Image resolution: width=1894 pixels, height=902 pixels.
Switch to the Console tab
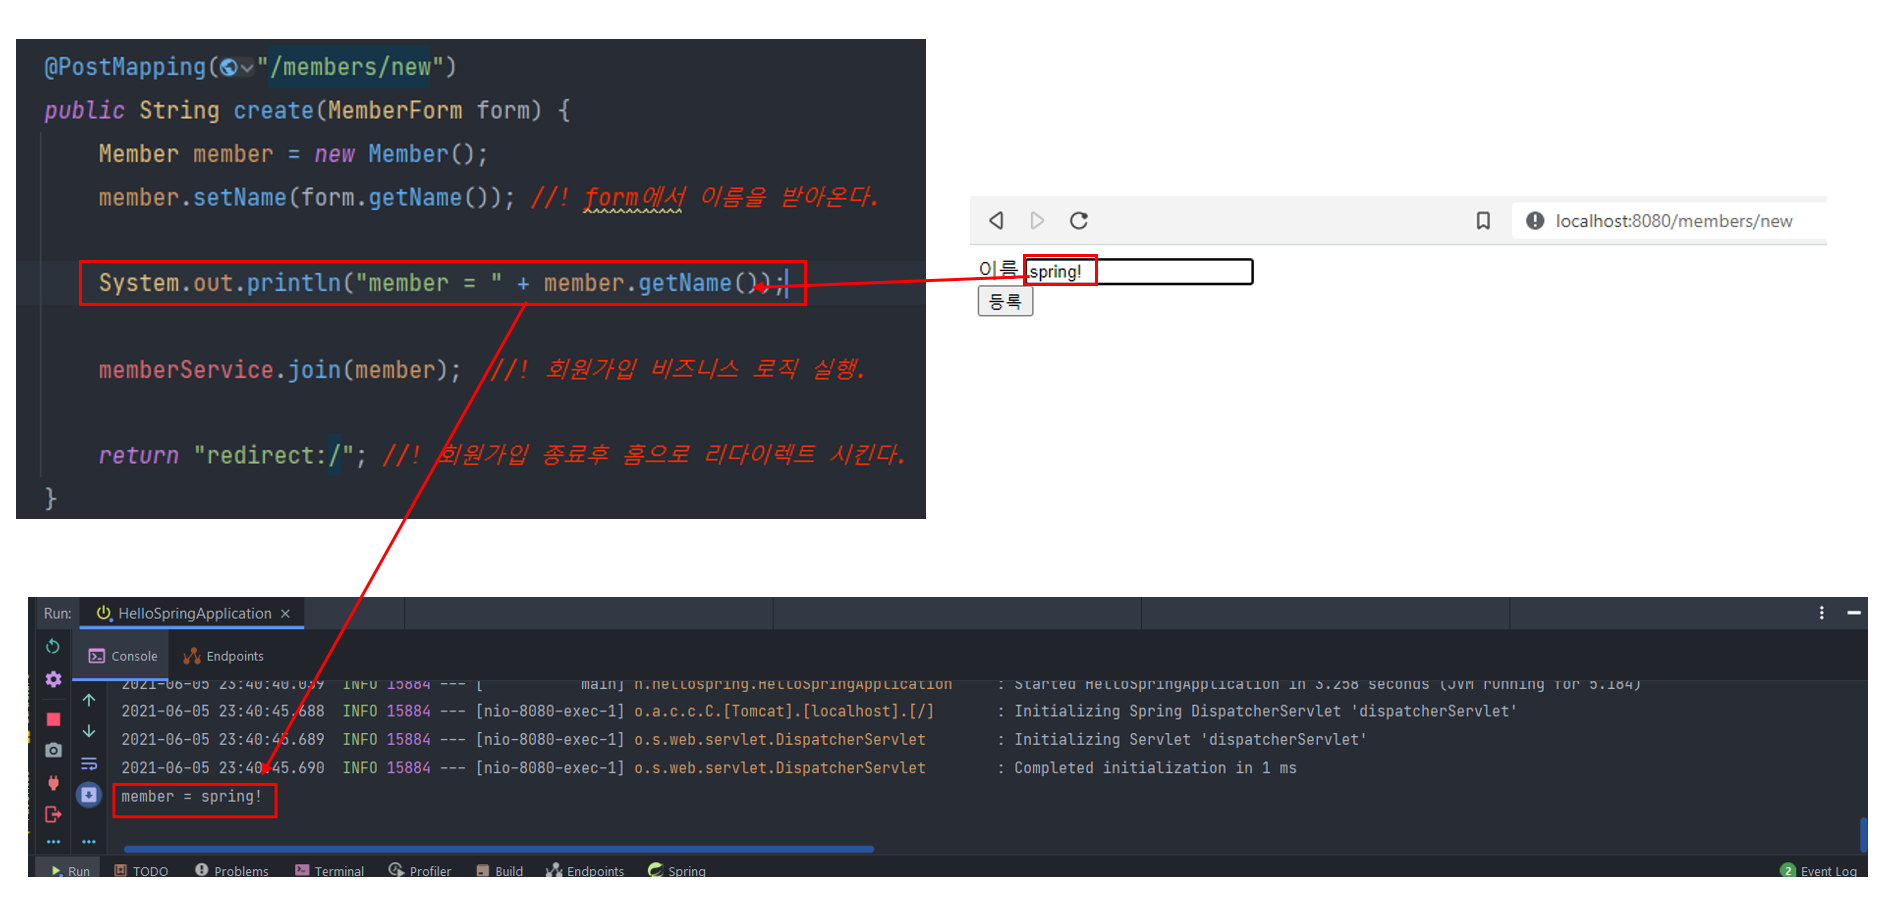coord(124,656)
